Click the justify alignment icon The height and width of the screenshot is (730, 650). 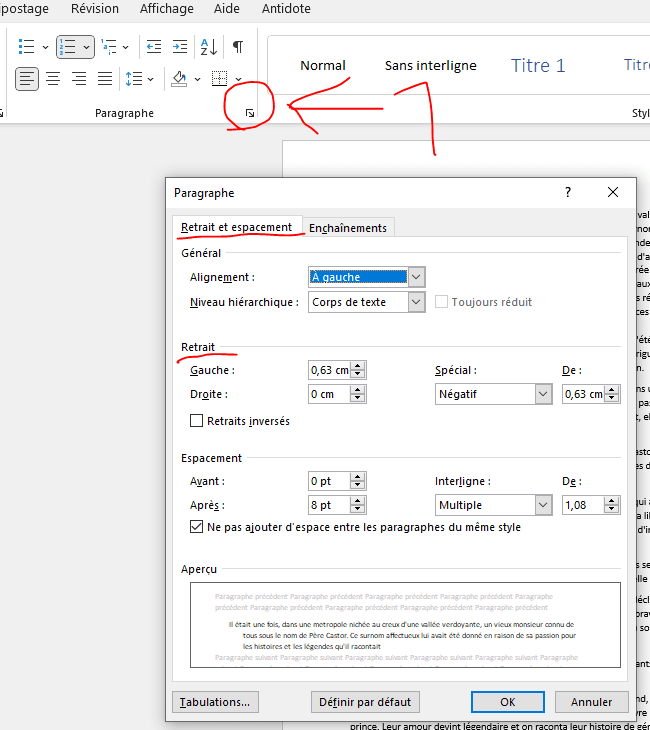[105, 79]
